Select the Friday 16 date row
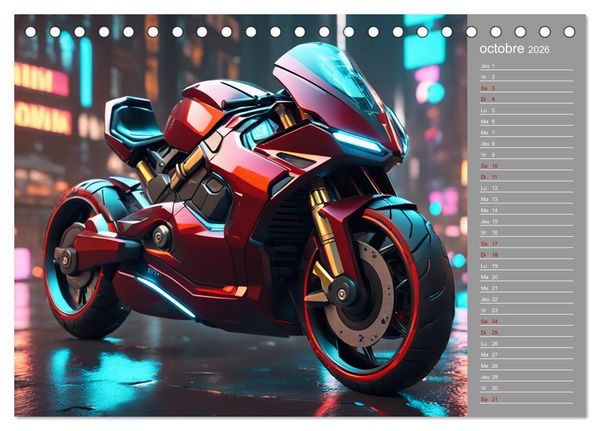This screenshot has width=600, height=431. pyautogui.click(x=527, y=232)
